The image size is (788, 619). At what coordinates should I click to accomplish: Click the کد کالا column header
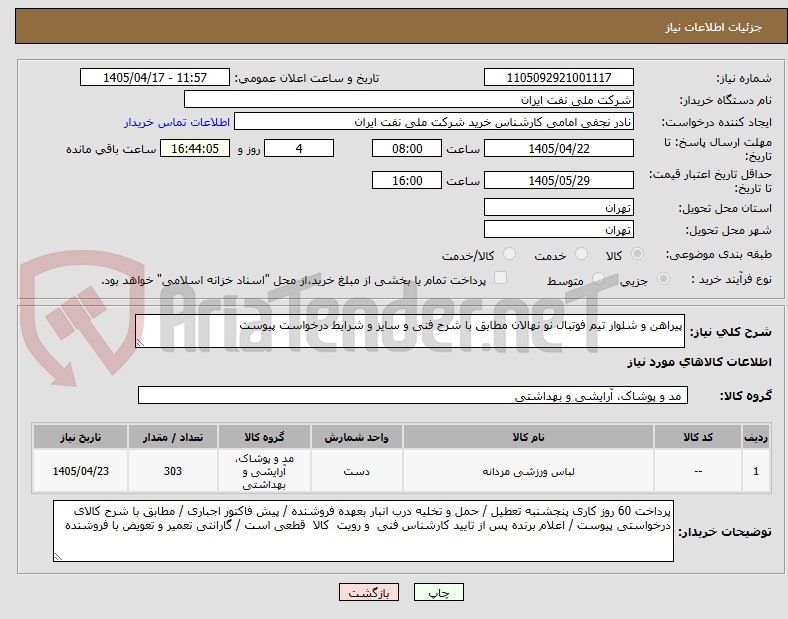coord(698,437)
